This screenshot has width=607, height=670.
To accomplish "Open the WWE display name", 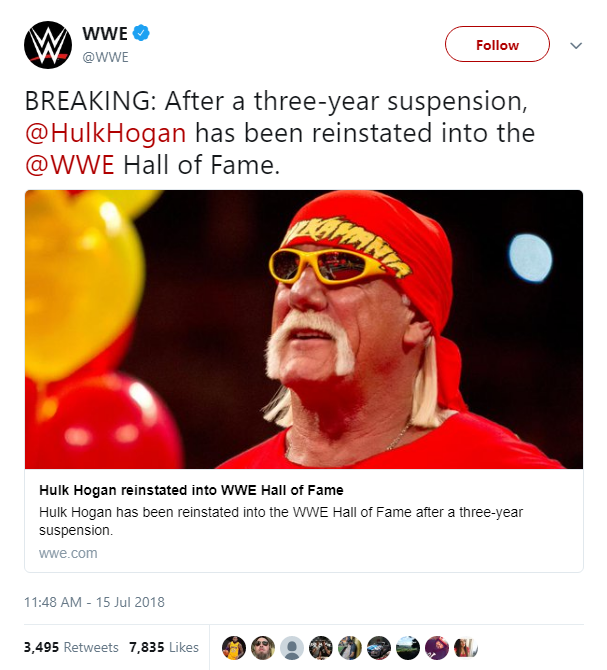I will [105, 33].
